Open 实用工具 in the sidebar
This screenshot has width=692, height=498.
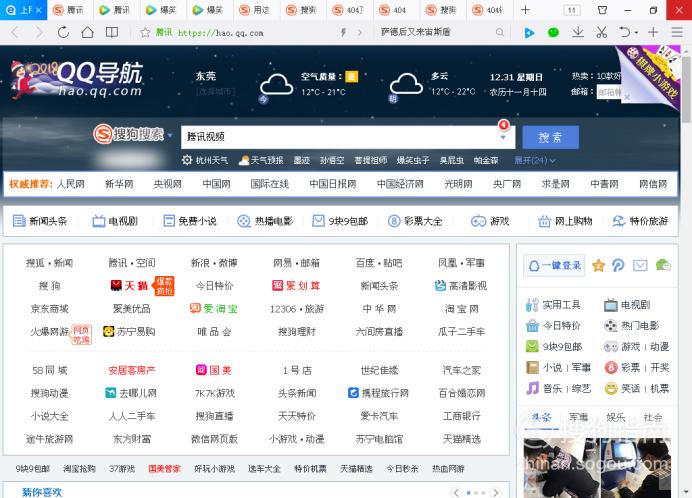click(x=553, y=305)
